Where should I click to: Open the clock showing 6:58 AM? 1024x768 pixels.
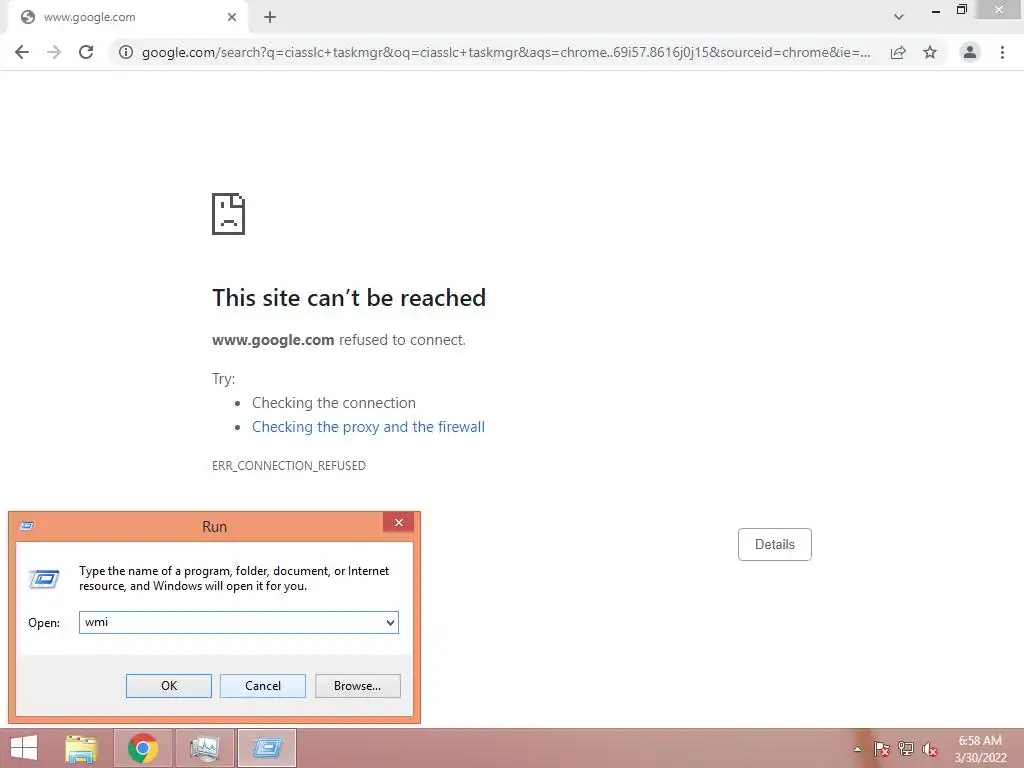(x=980, y=749)
